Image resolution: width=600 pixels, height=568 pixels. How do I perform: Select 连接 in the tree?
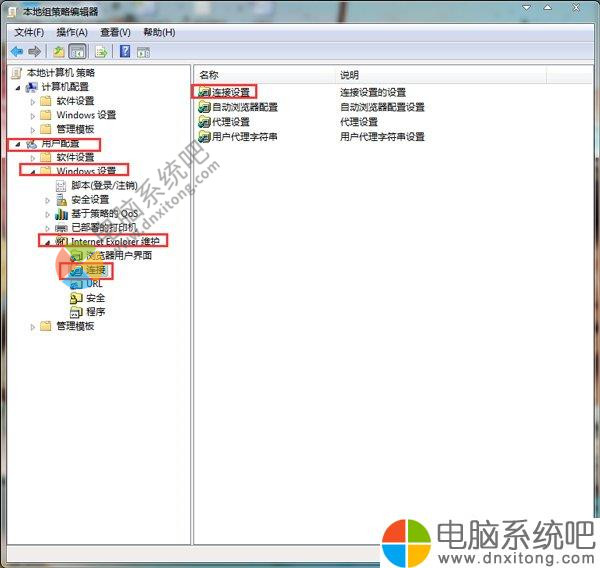94,270
